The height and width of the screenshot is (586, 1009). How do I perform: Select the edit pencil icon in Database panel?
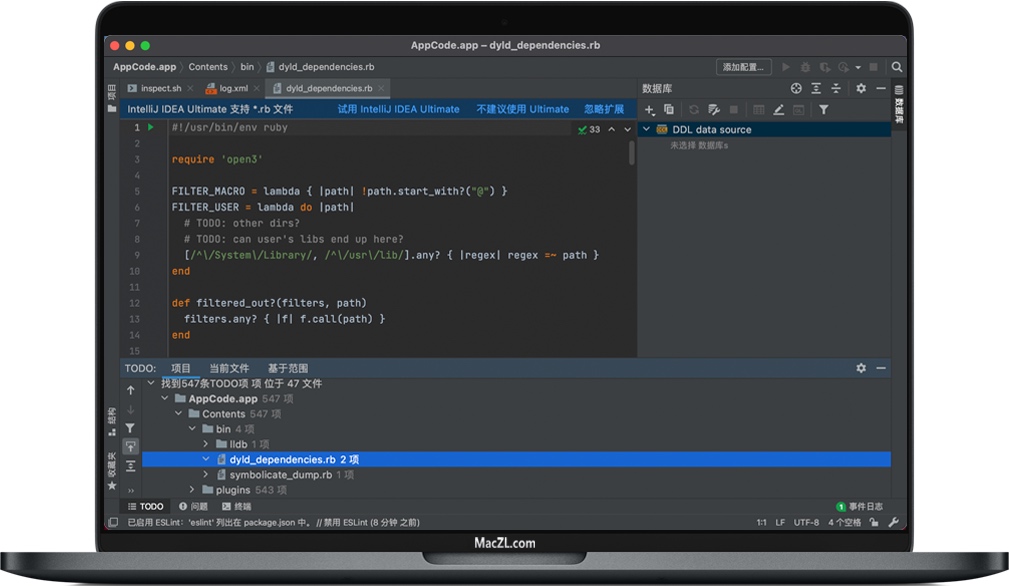(x=779, y=110)
